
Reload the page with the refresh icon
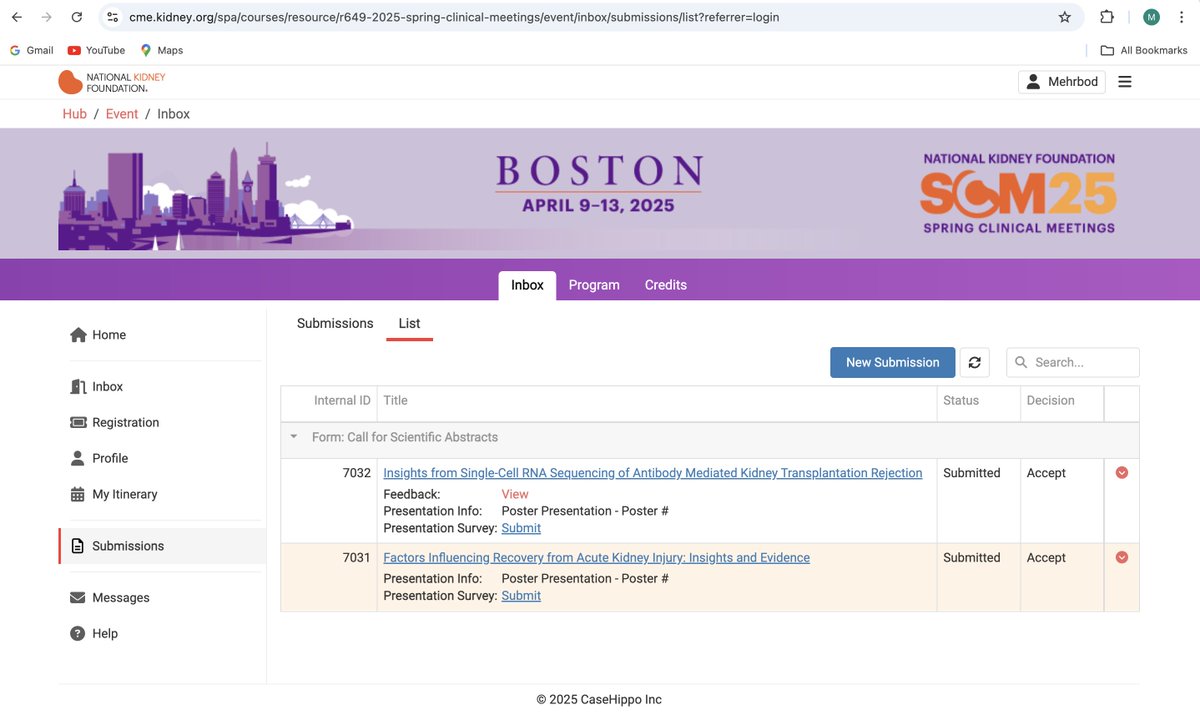[x=77, y=17]
